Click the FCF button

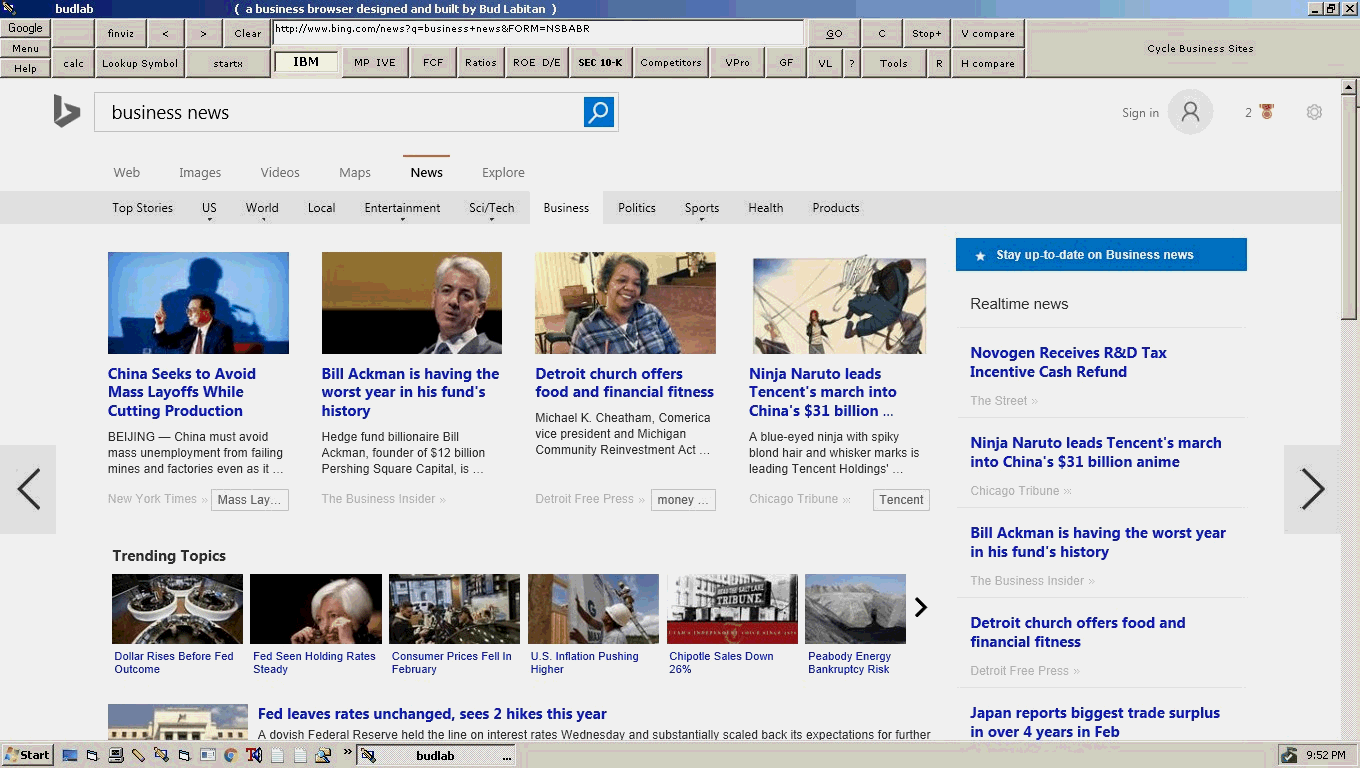[433, 63]
